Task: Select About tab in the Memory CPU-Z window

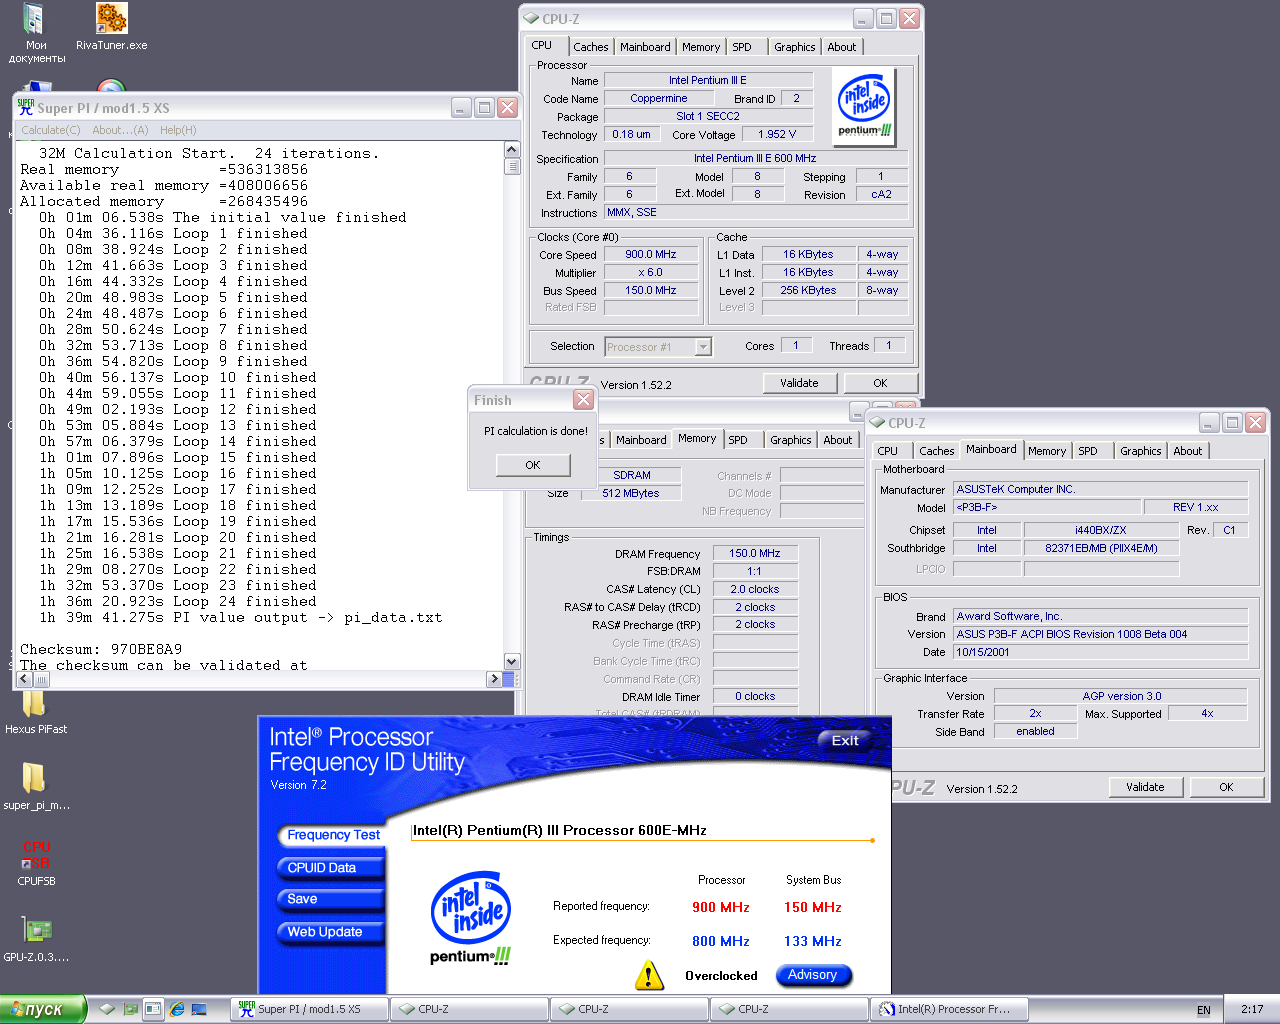Action: (838, 440)
